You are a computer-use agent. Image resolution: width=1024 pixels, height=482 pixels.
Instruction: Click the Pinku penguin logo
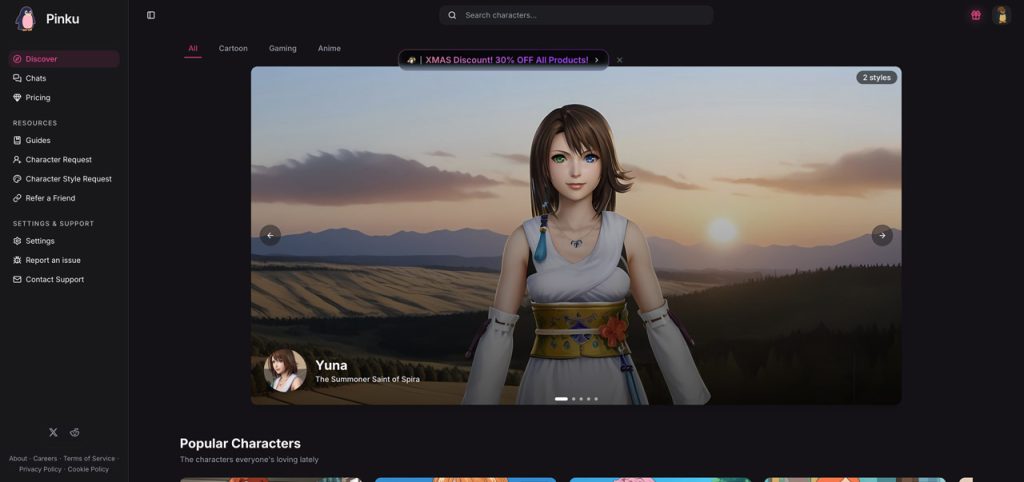25,18
